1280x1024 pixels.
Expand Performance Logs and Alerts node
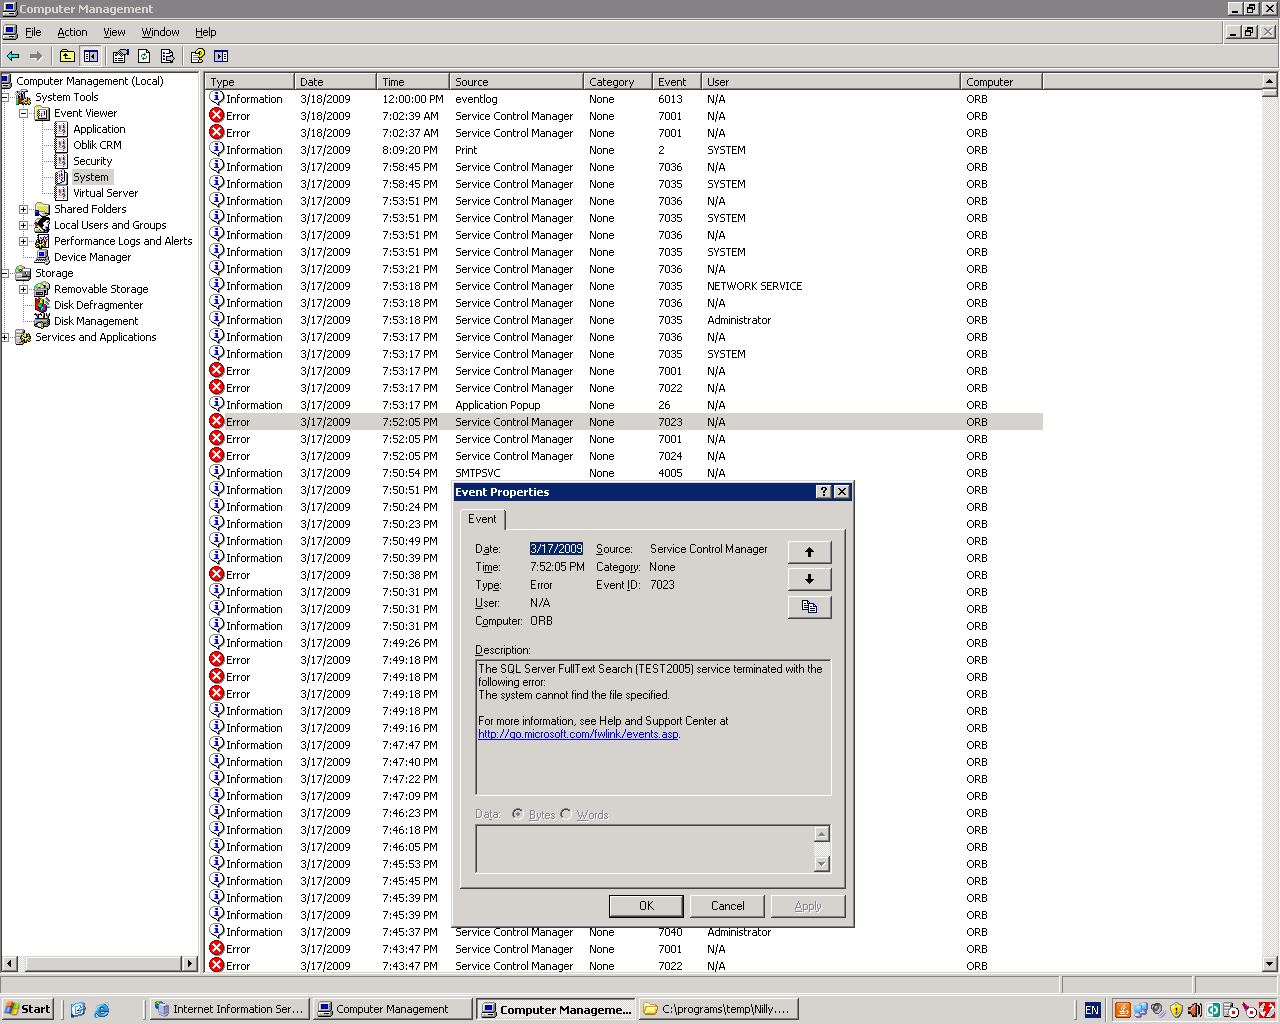click(x=24, y=241)
